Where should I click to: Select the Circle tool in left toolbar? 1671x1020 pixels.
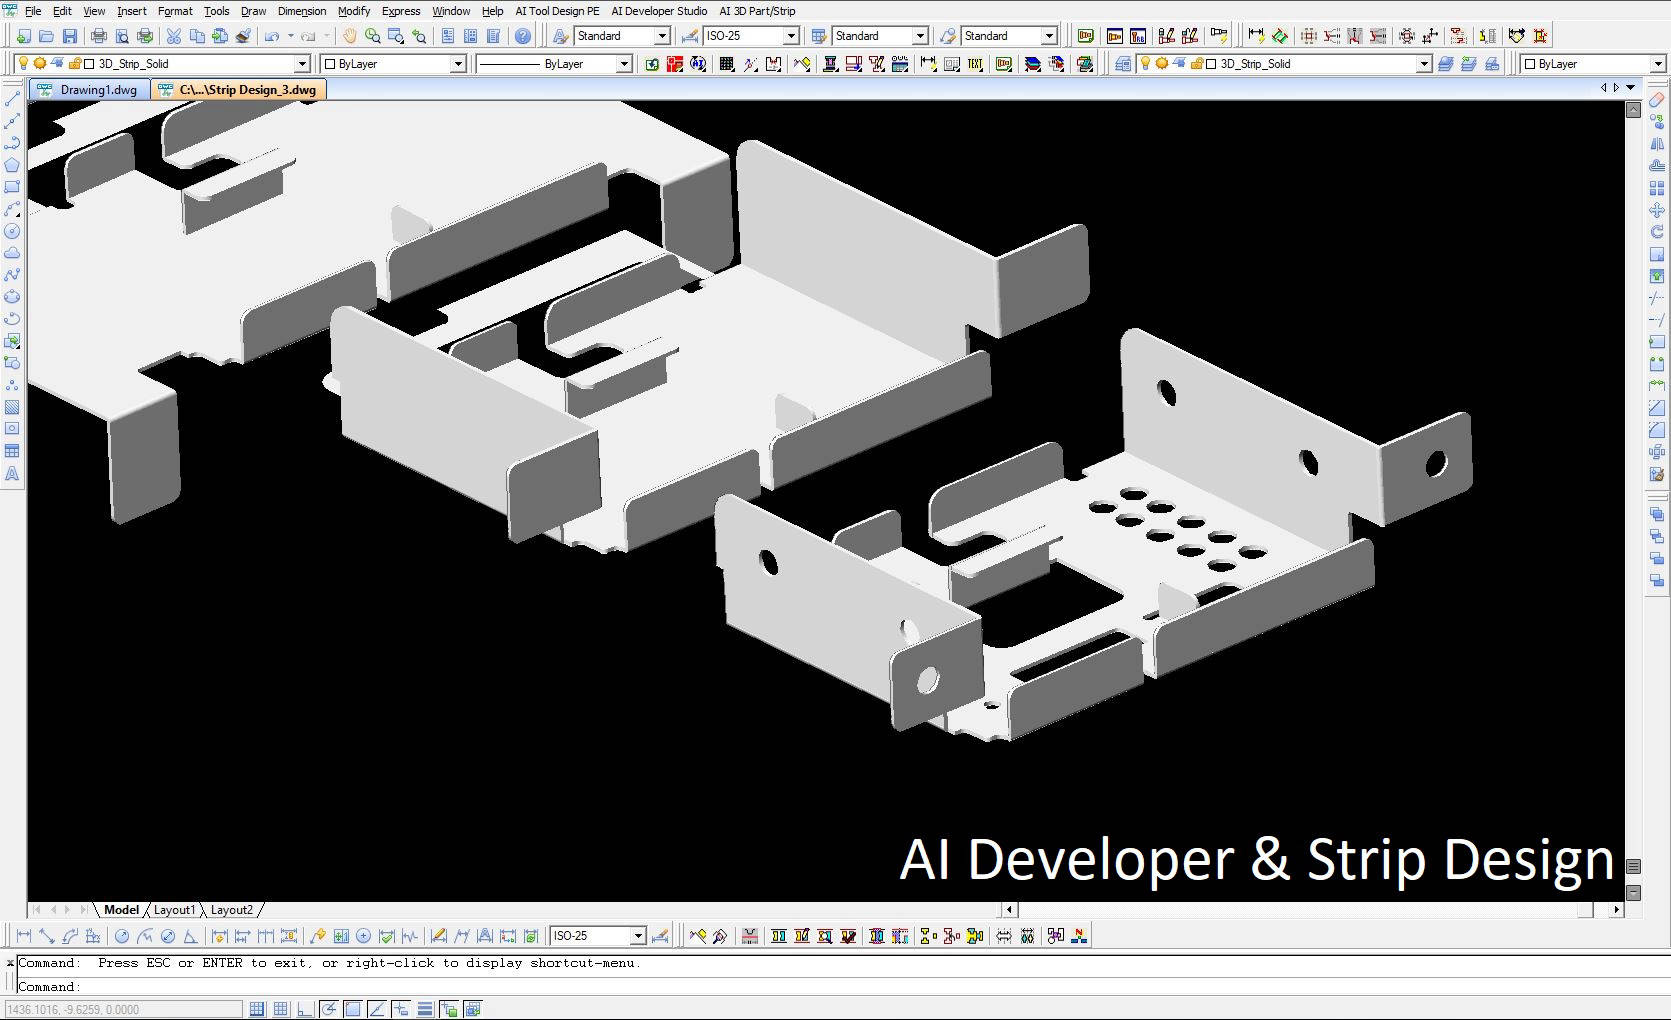click(12, 231)
